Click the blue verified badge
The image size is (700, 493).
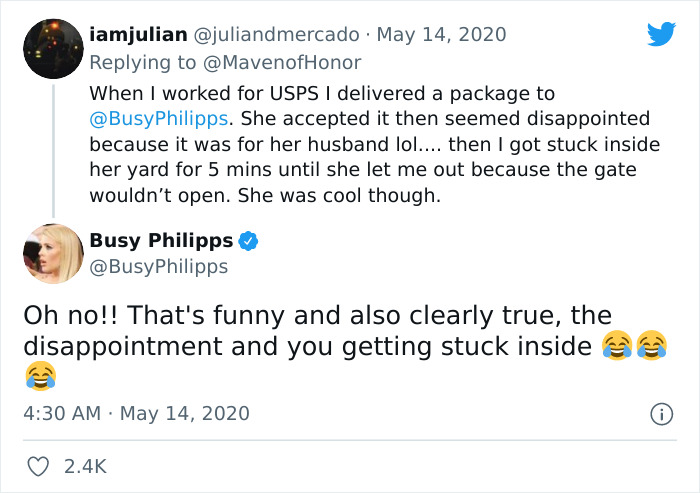[249, 241]
